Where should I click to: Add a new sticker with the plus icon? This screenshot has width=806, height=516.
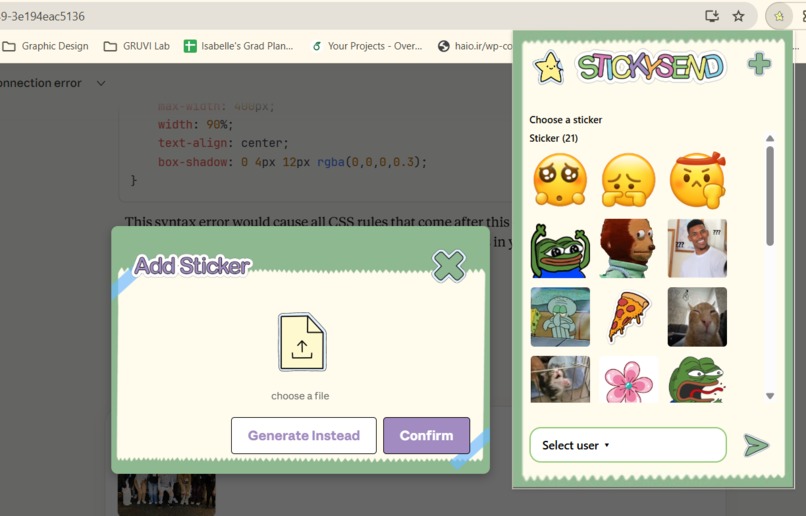pos(759,64)
